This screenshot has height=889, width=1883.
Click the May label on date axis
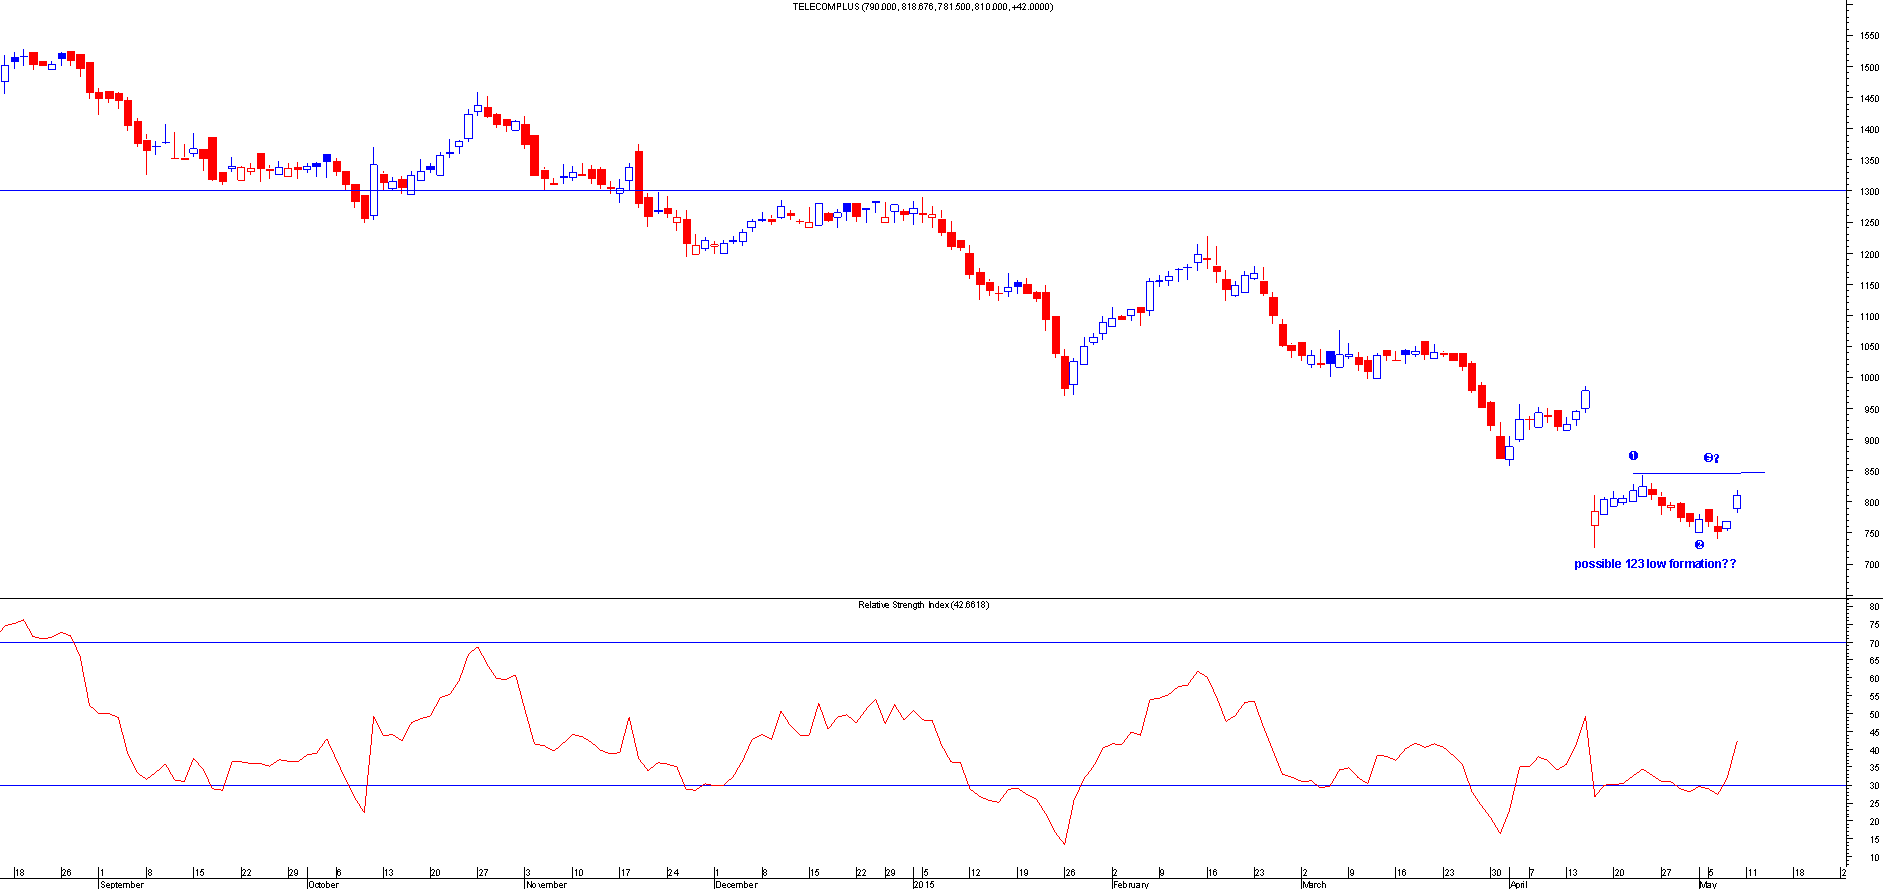coord(1708,884)
